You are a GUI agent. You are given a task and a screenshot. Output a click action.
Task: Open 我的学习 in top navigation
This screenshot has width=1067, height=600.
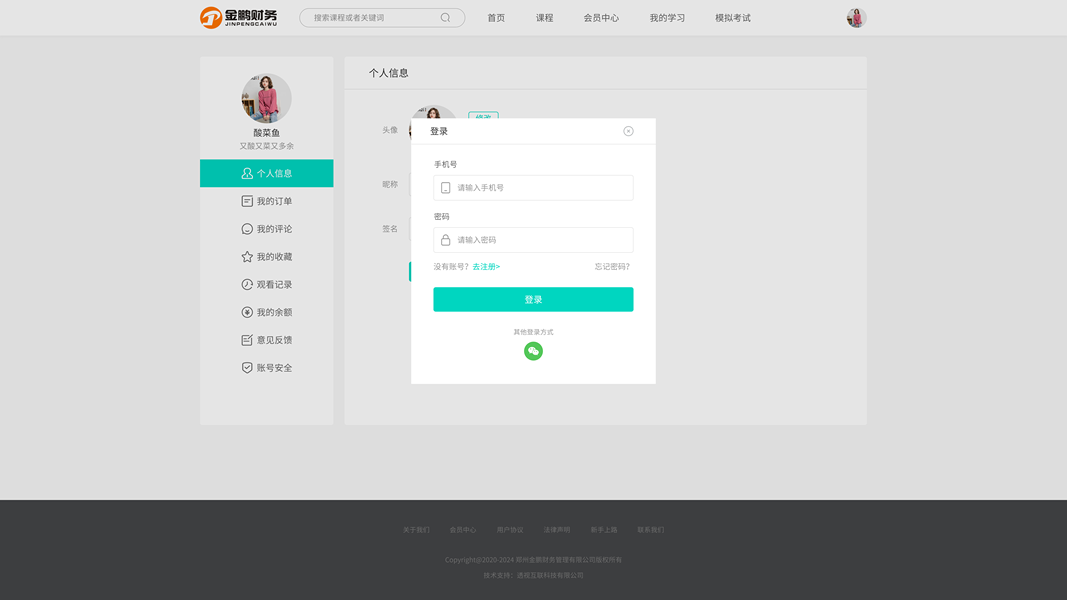click(x=667, y=18)
